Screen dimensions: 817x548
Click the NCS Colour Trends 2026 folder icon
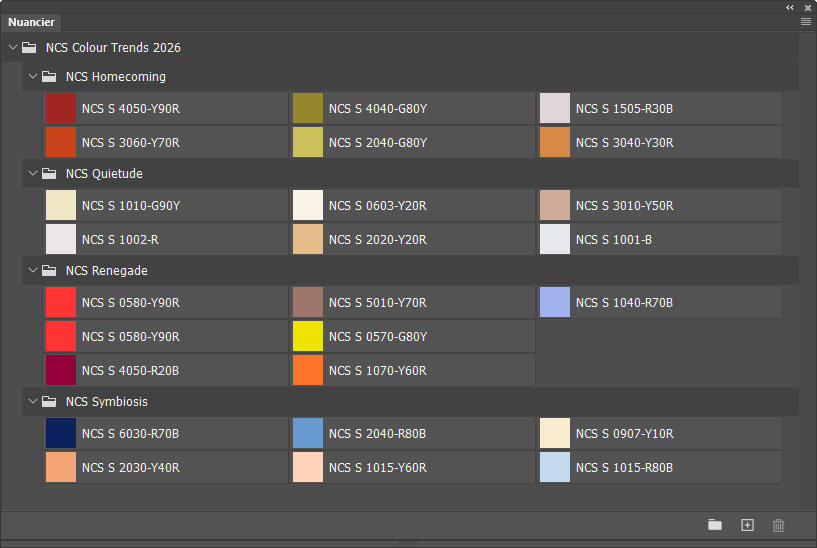[29, 48]
